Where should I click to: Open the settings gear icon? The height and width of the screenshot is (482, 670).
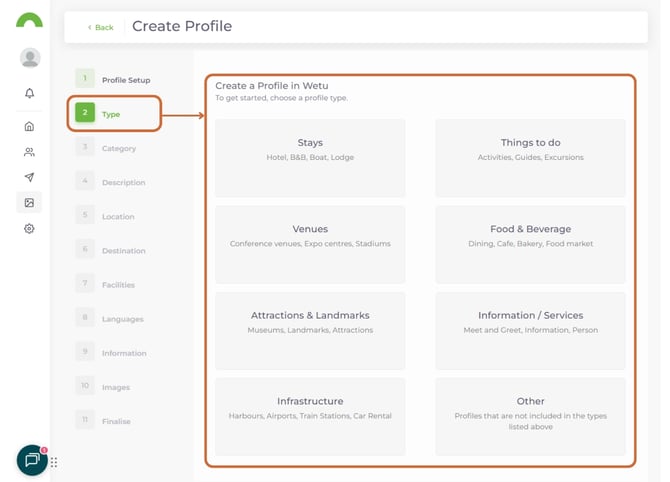tap(30, 228)
